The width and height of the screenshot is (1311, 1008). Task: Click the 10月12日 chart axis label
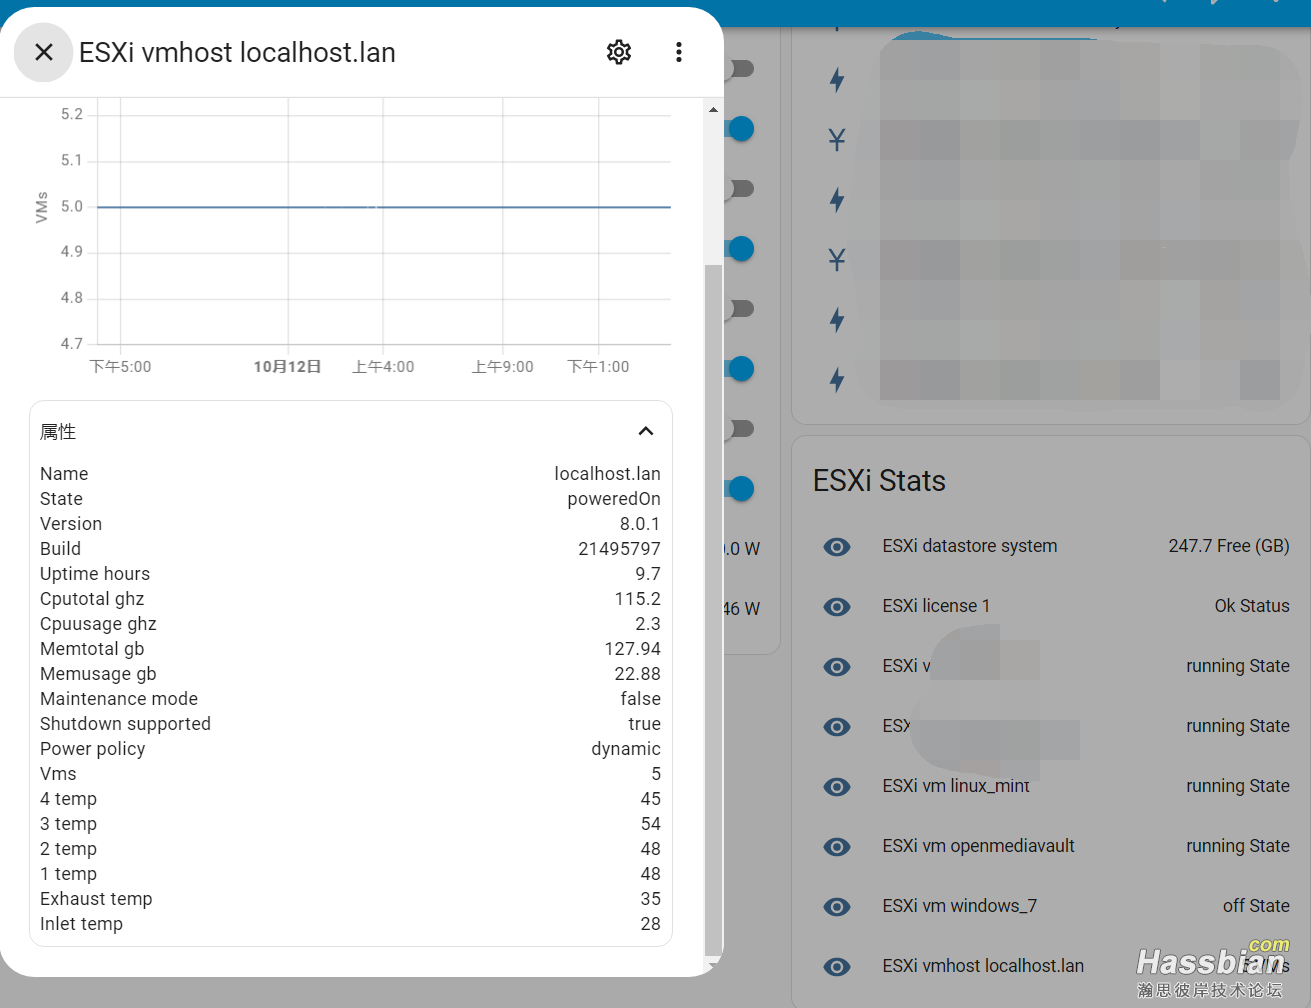click(x=287, y=367)
